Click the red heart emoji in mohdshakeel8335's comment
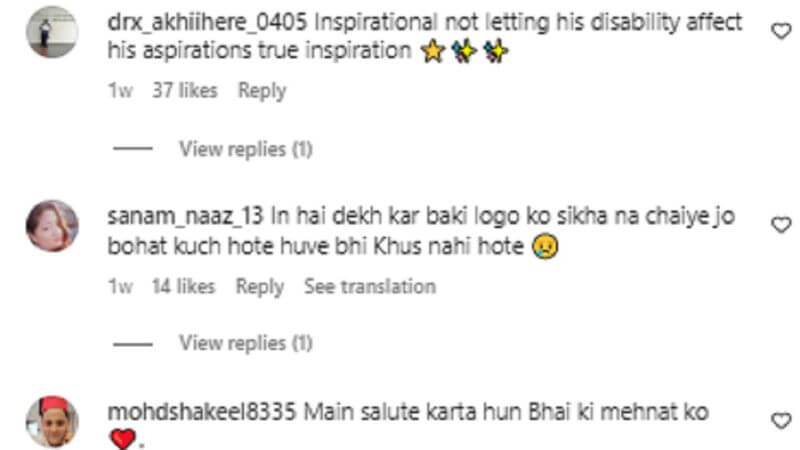This screenshot has height=450, width=800. pos(123,439)
